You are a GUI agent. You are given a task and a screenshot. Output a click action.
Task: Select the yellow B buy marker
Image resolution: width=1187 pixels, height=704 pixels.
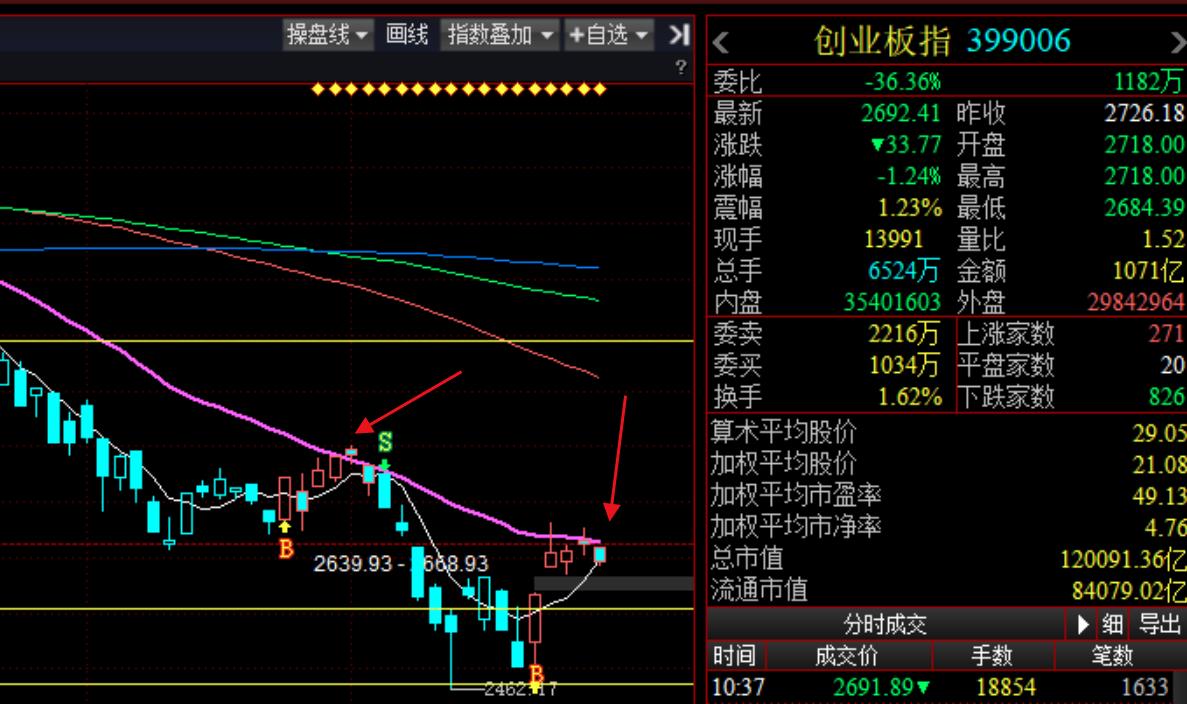click(x=285, y=546)
